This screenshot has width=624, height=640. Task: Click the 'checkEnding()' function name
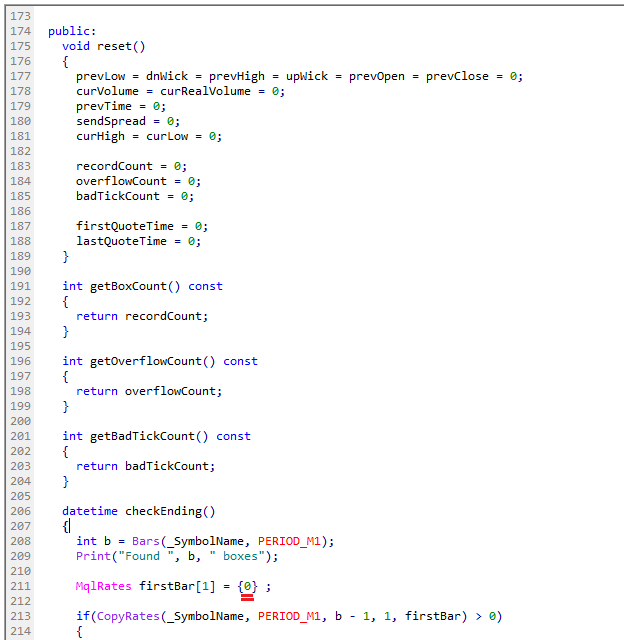point(170,511)
